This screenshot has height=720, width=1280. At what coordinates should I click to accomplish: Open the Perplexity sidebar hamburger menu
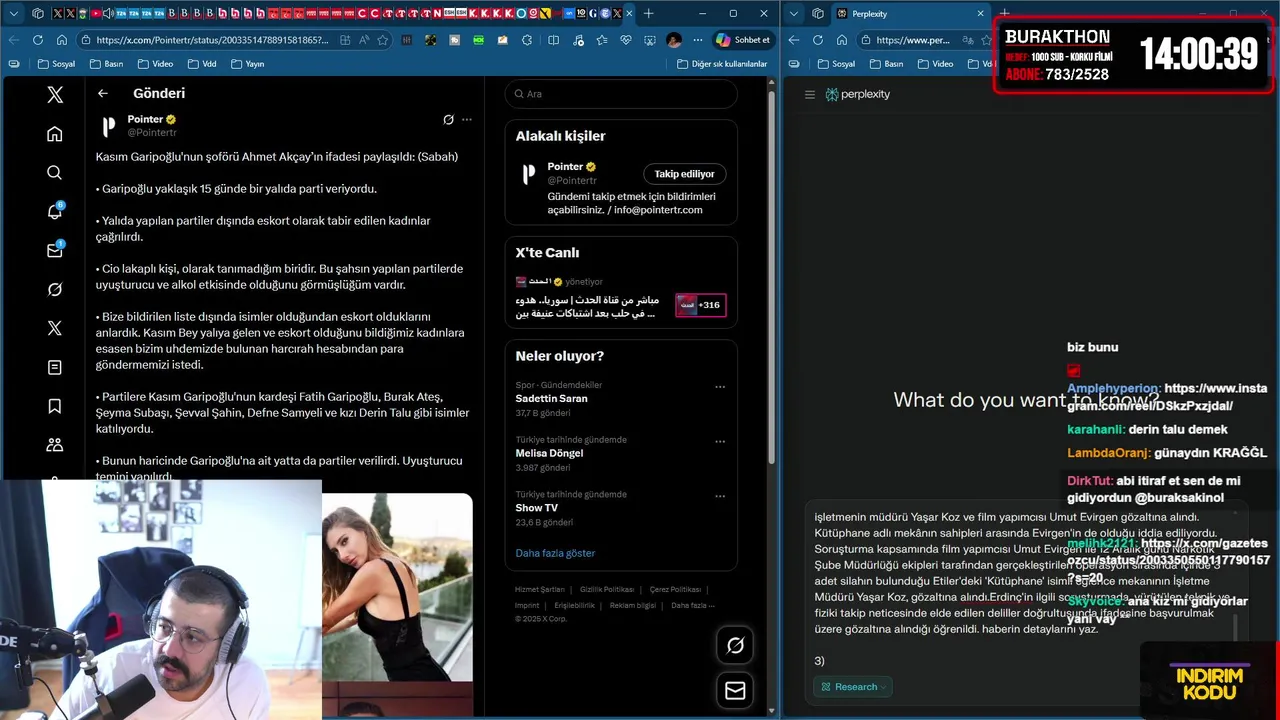click(810, 94)
